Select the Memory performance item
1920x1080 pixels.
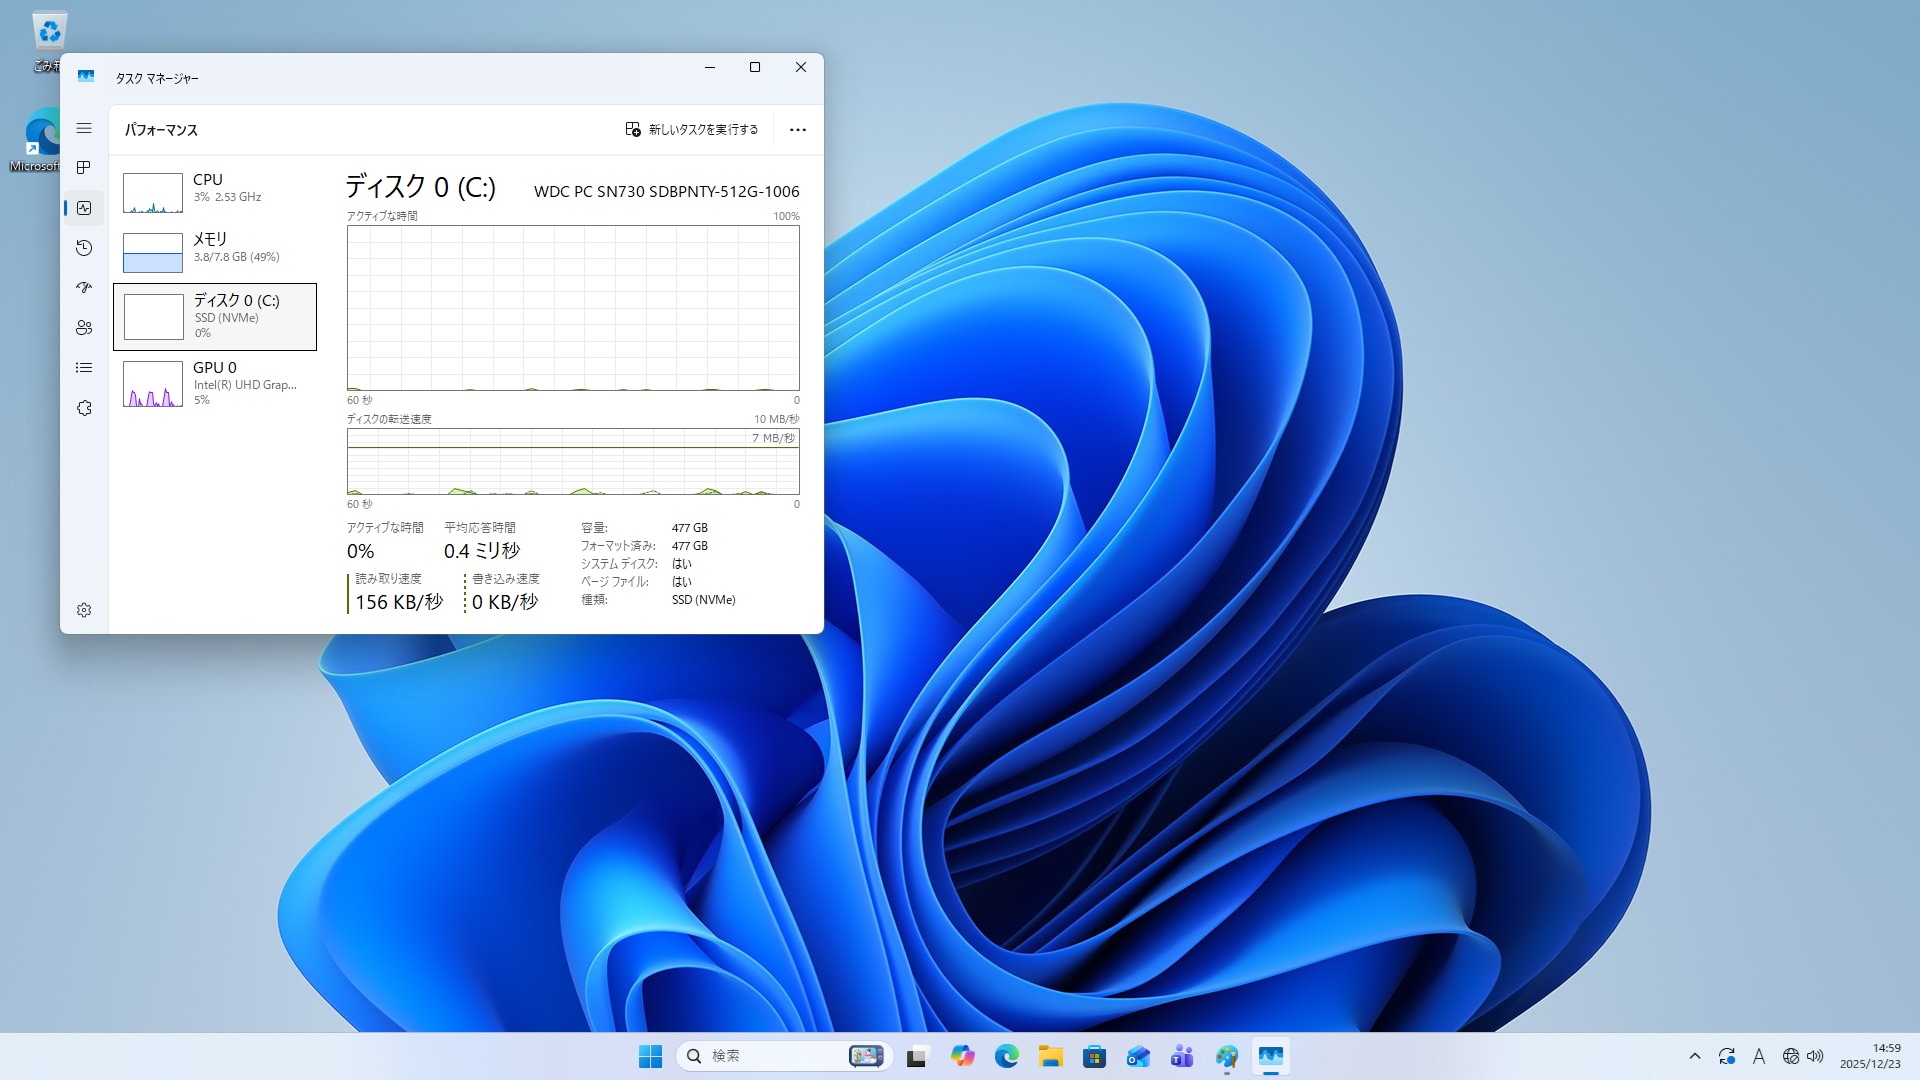coord(215,250)
